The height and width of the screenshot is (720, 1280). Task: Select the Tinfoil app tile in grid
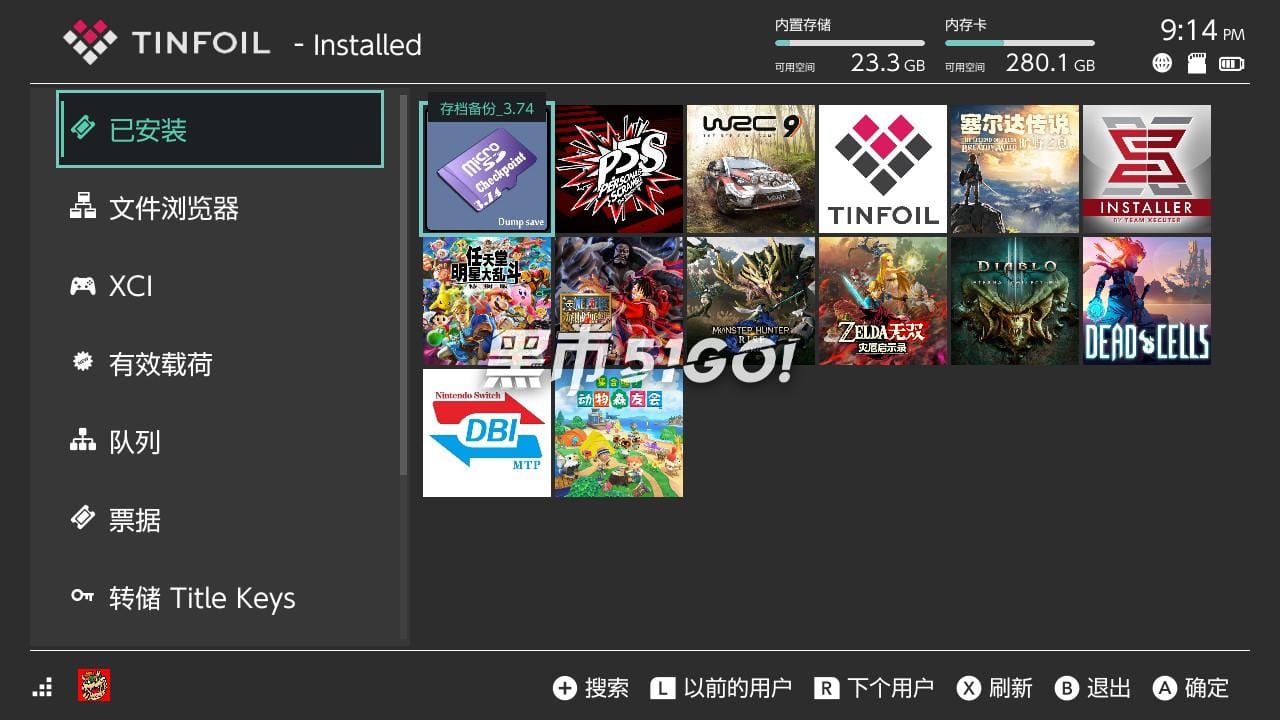(883, 169)
